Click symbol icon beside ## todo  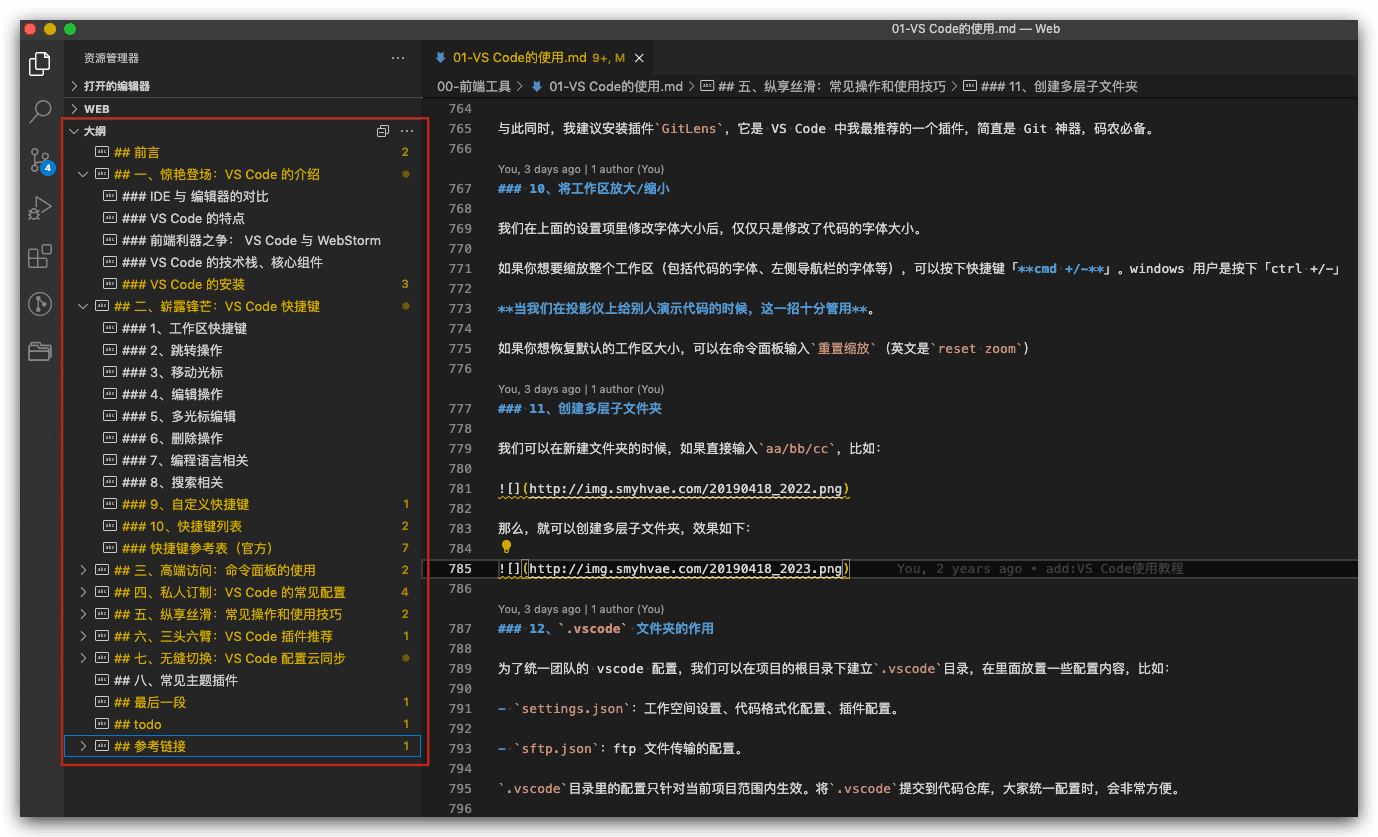(101, 724)
